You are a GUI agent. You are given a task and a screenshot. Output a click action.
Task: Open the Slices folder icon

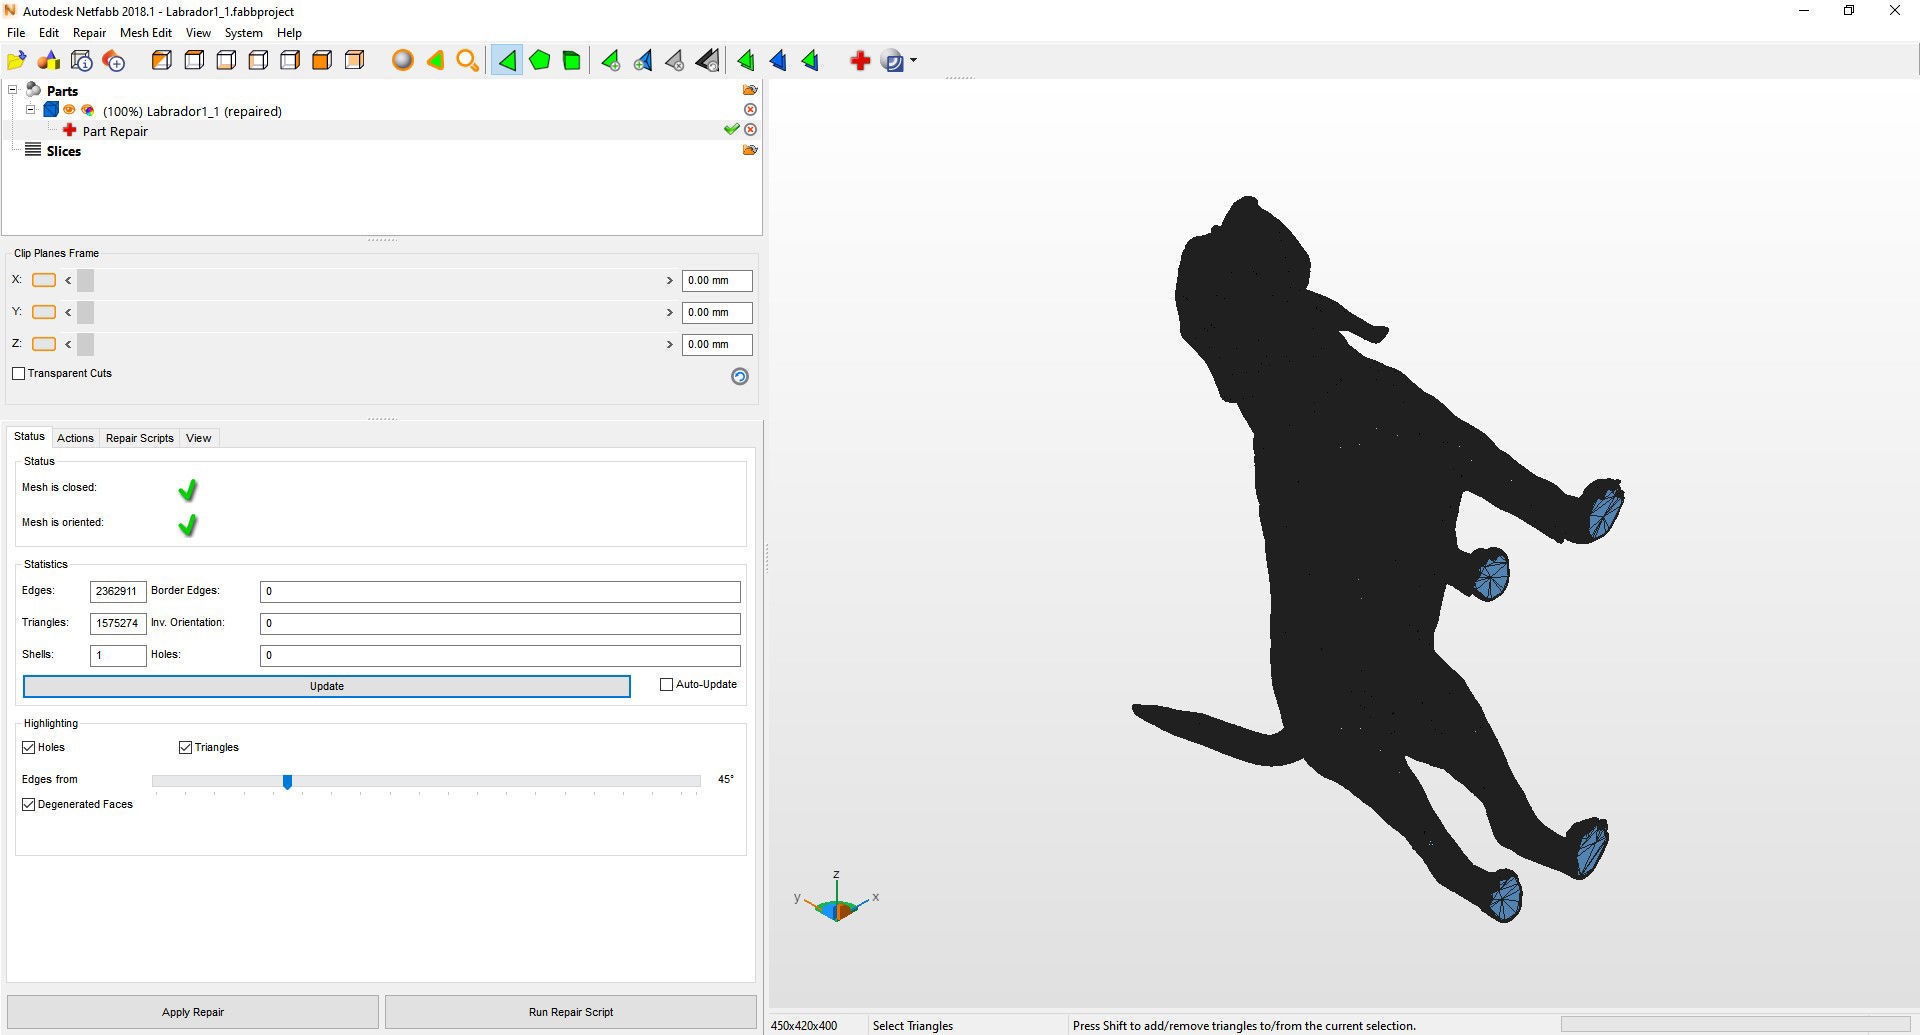[x=750, y=150]
